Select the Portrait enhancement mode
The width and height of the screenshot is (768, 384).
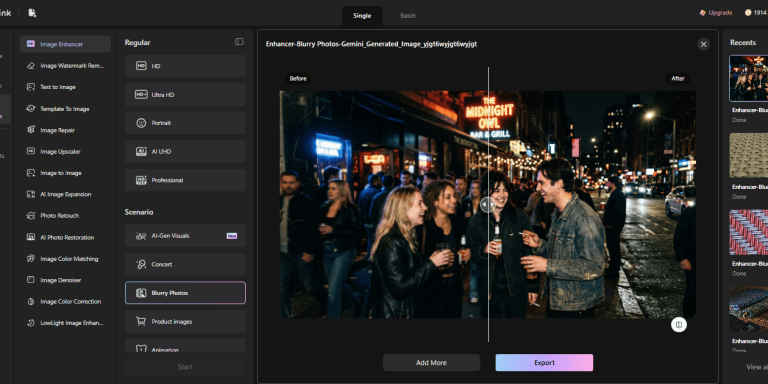(x=185, y=123)
